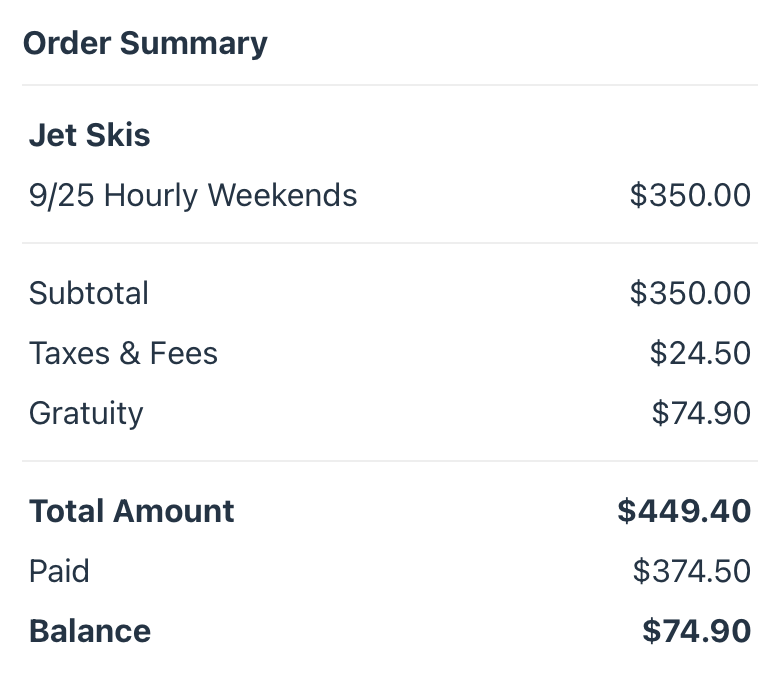782x686 pixels.
Task: Click the divider line above Subtotal
Action: (x=390, y=243)
